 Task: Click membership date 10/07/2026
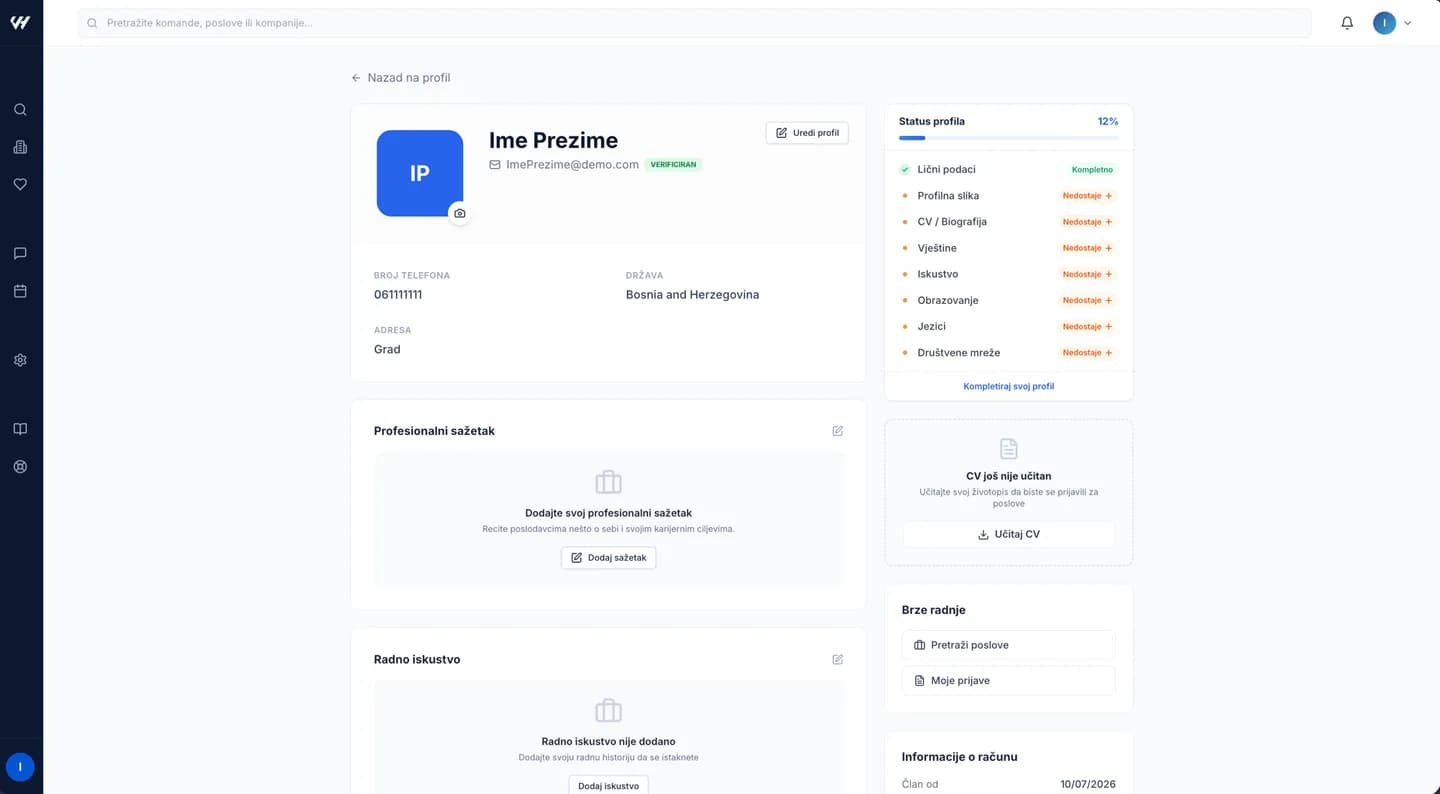[x=1088, y=785]
